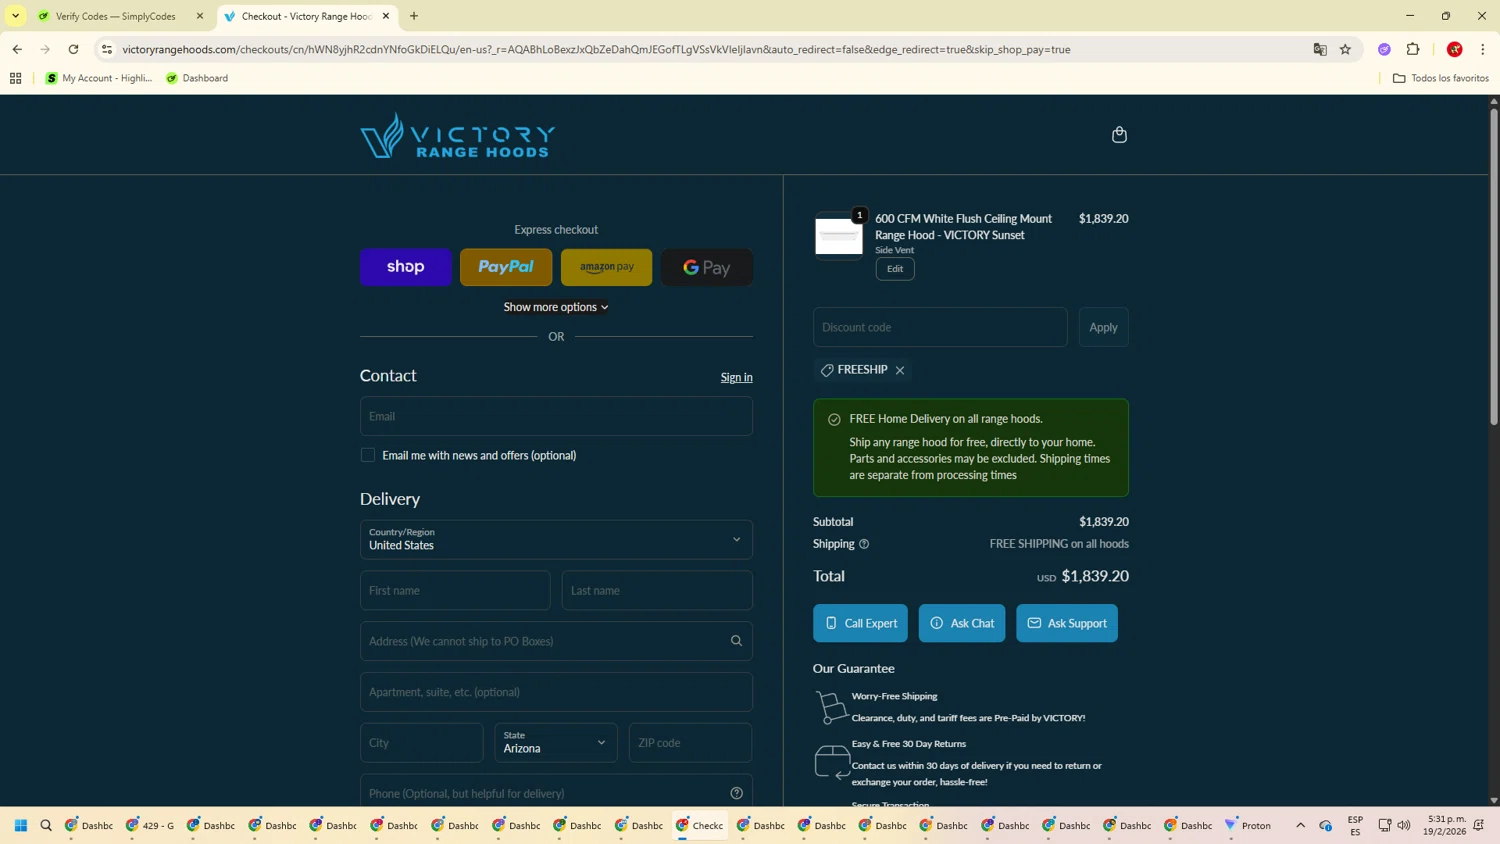Show hidden system tray icons
Image resolution: width=1500 pixels, height=844 pixels.
point(1300,825)
